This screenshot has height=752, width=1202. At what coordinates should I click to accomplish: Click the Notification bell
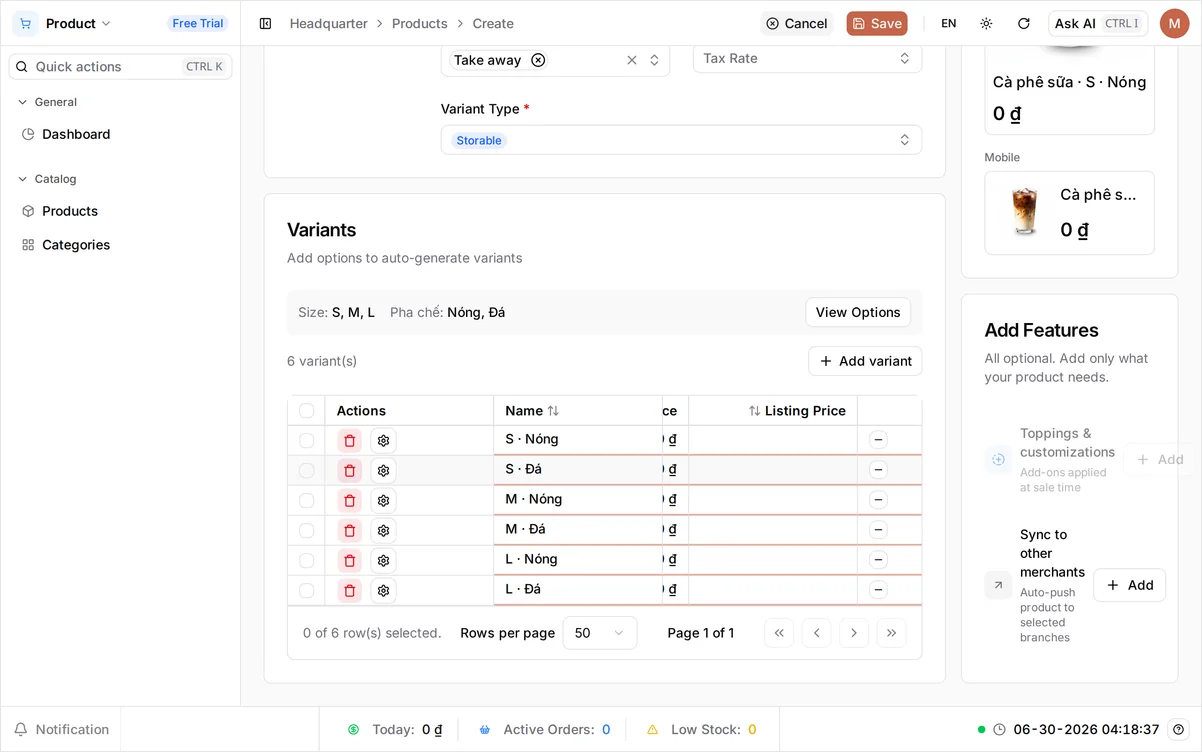click(61, 730)
